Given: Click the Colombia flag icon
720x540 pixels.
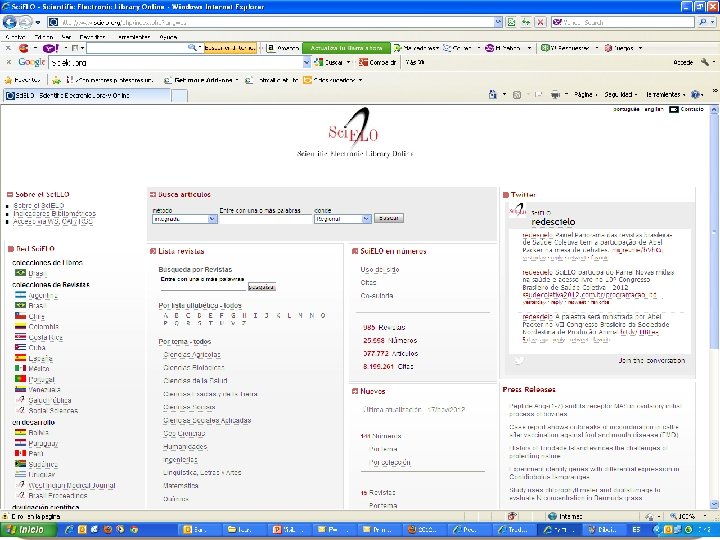Looking at the screenshot, I should pyautogui.click(x=20, y=326).
